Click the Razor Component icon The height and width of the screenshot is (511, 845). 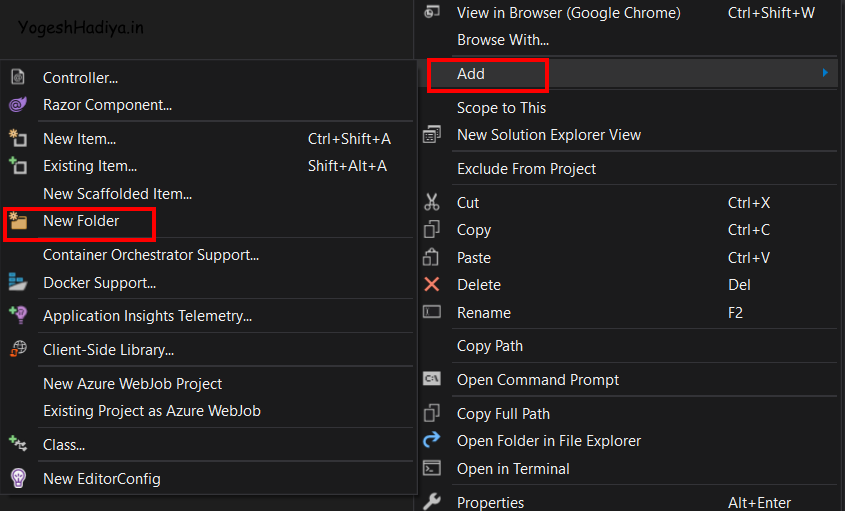(18, 104)
